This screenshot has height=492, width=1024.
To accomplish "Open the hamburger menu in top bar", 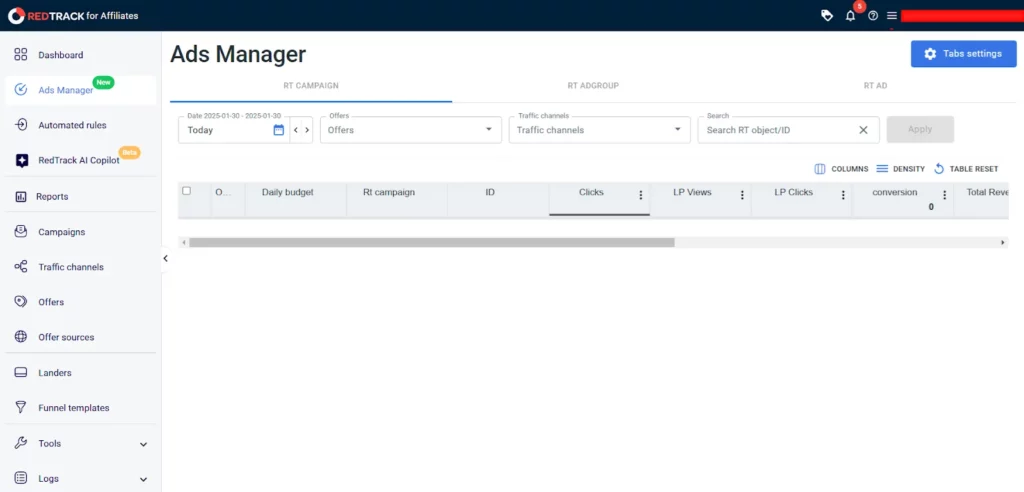I will (892, 16).
